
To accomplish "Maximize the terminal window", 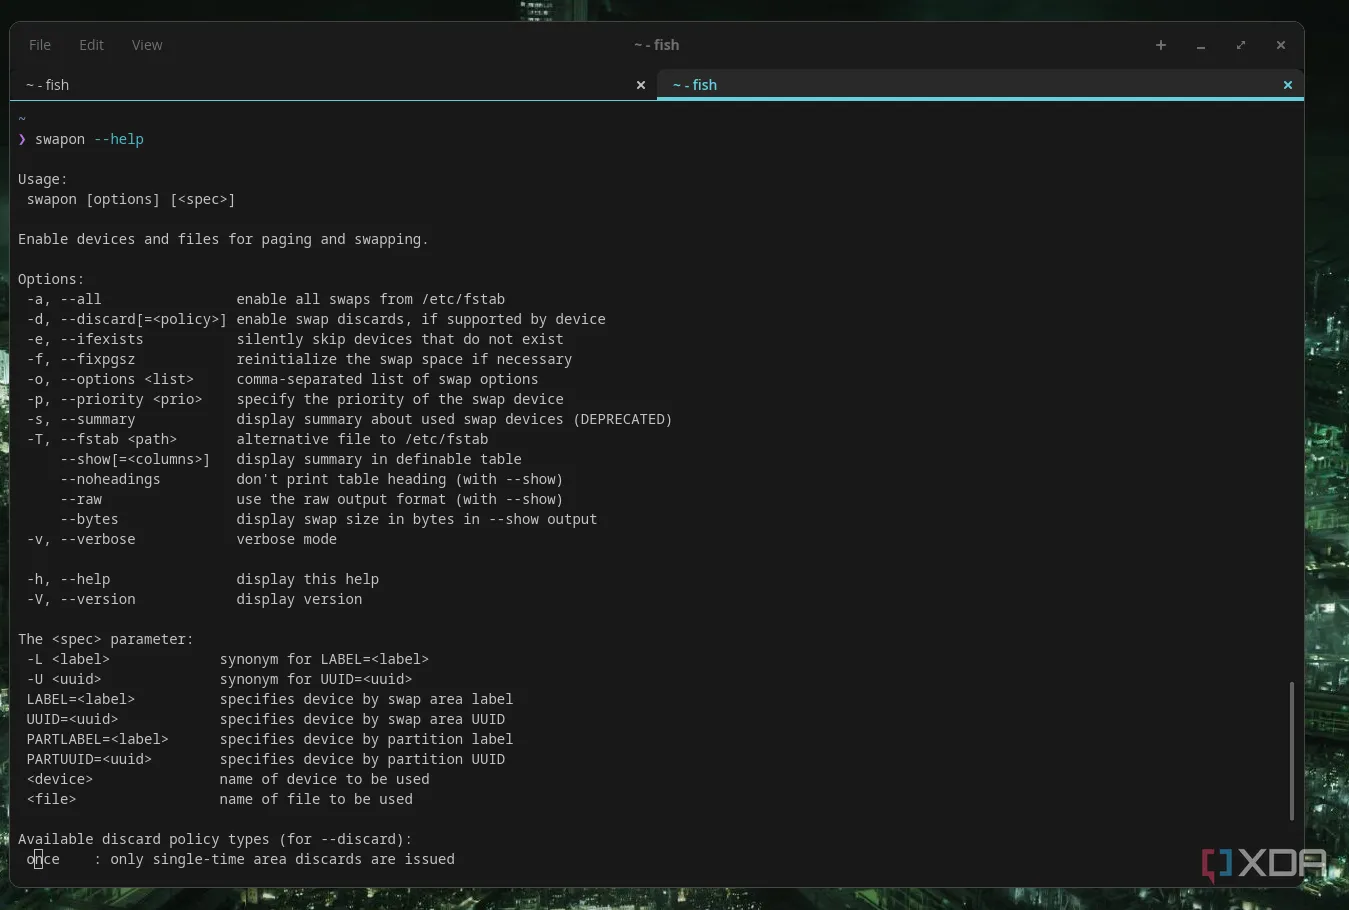I will pos(1241,45).
